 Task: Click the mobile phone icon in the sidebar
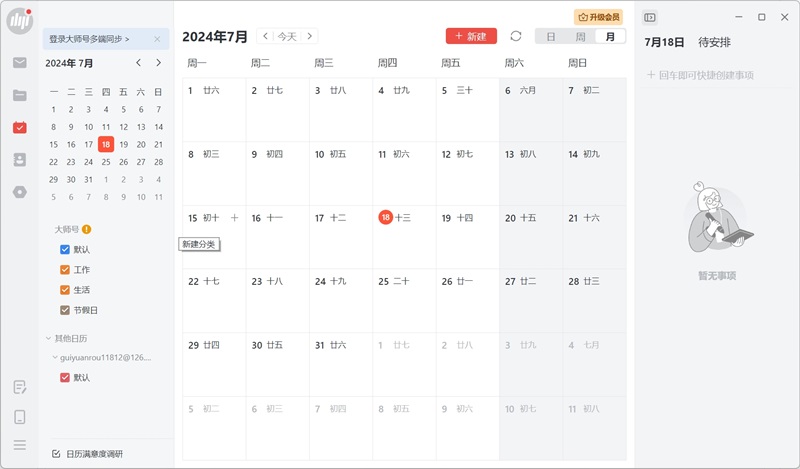point(20,417)
